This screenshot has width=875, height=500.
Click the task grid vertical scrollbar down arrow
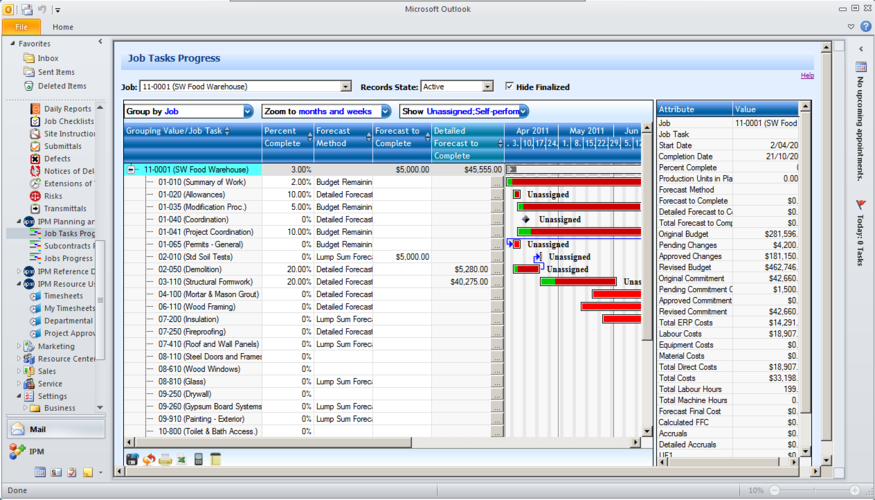click(647, 431)
